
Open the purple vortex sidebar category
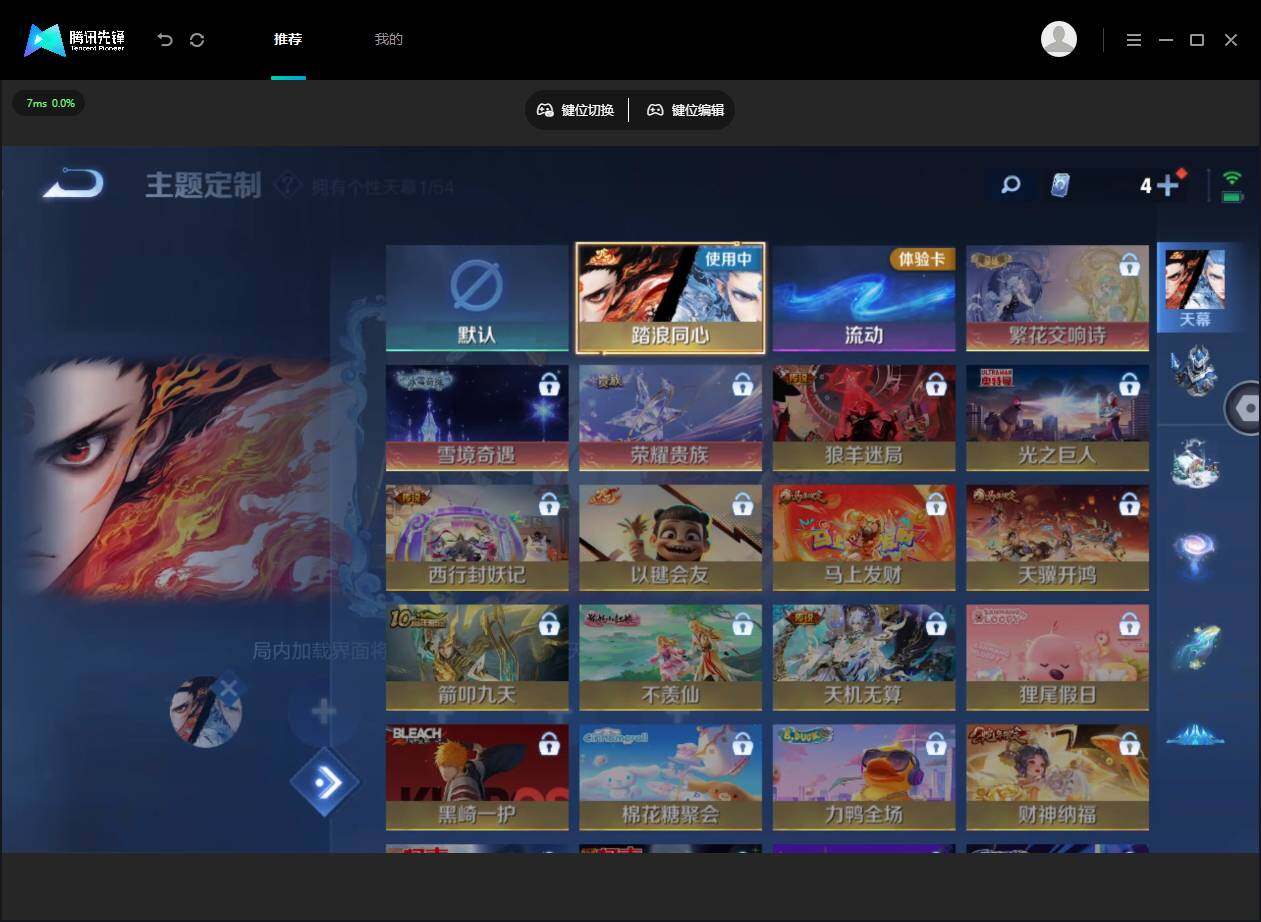(x=1195, y=553)
